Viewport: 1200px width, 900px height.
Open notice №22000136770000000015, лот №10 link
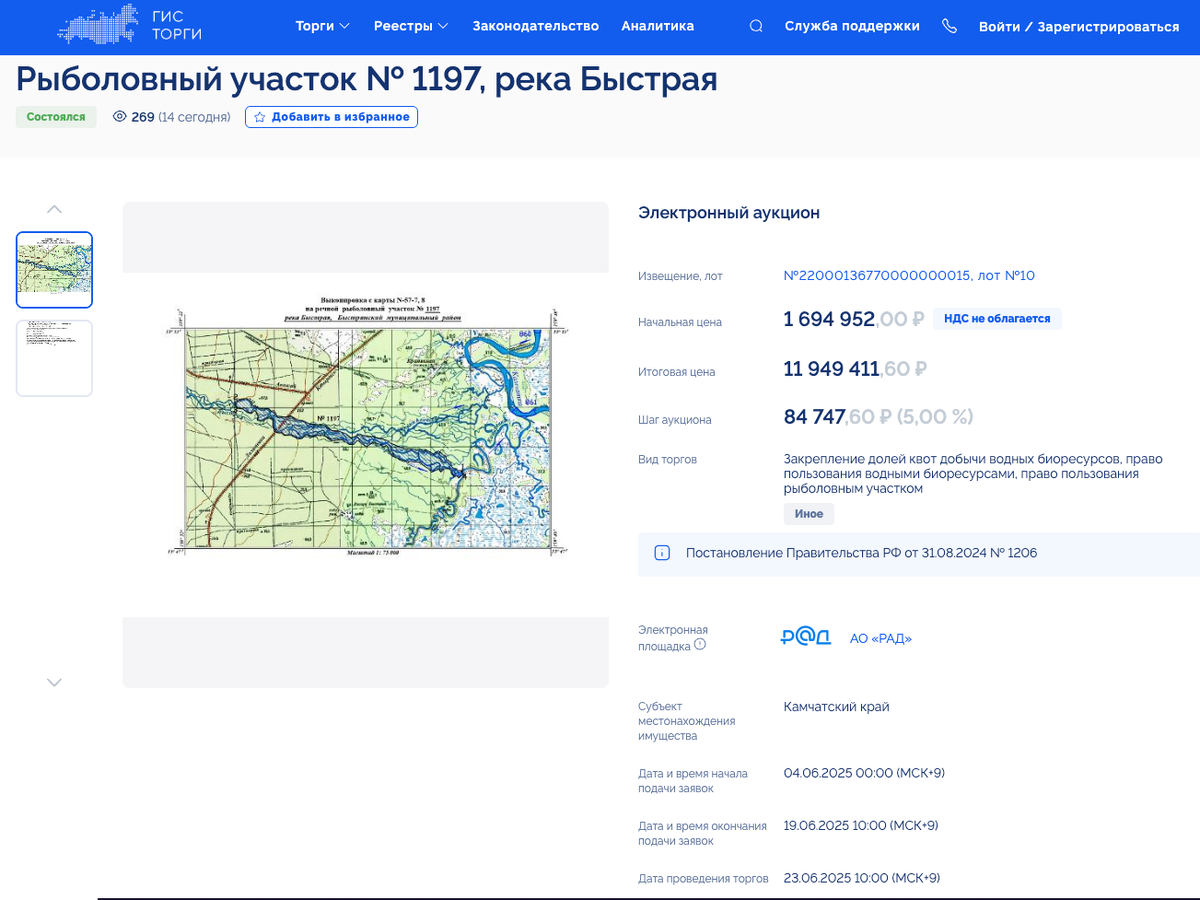tap(909, 275)
